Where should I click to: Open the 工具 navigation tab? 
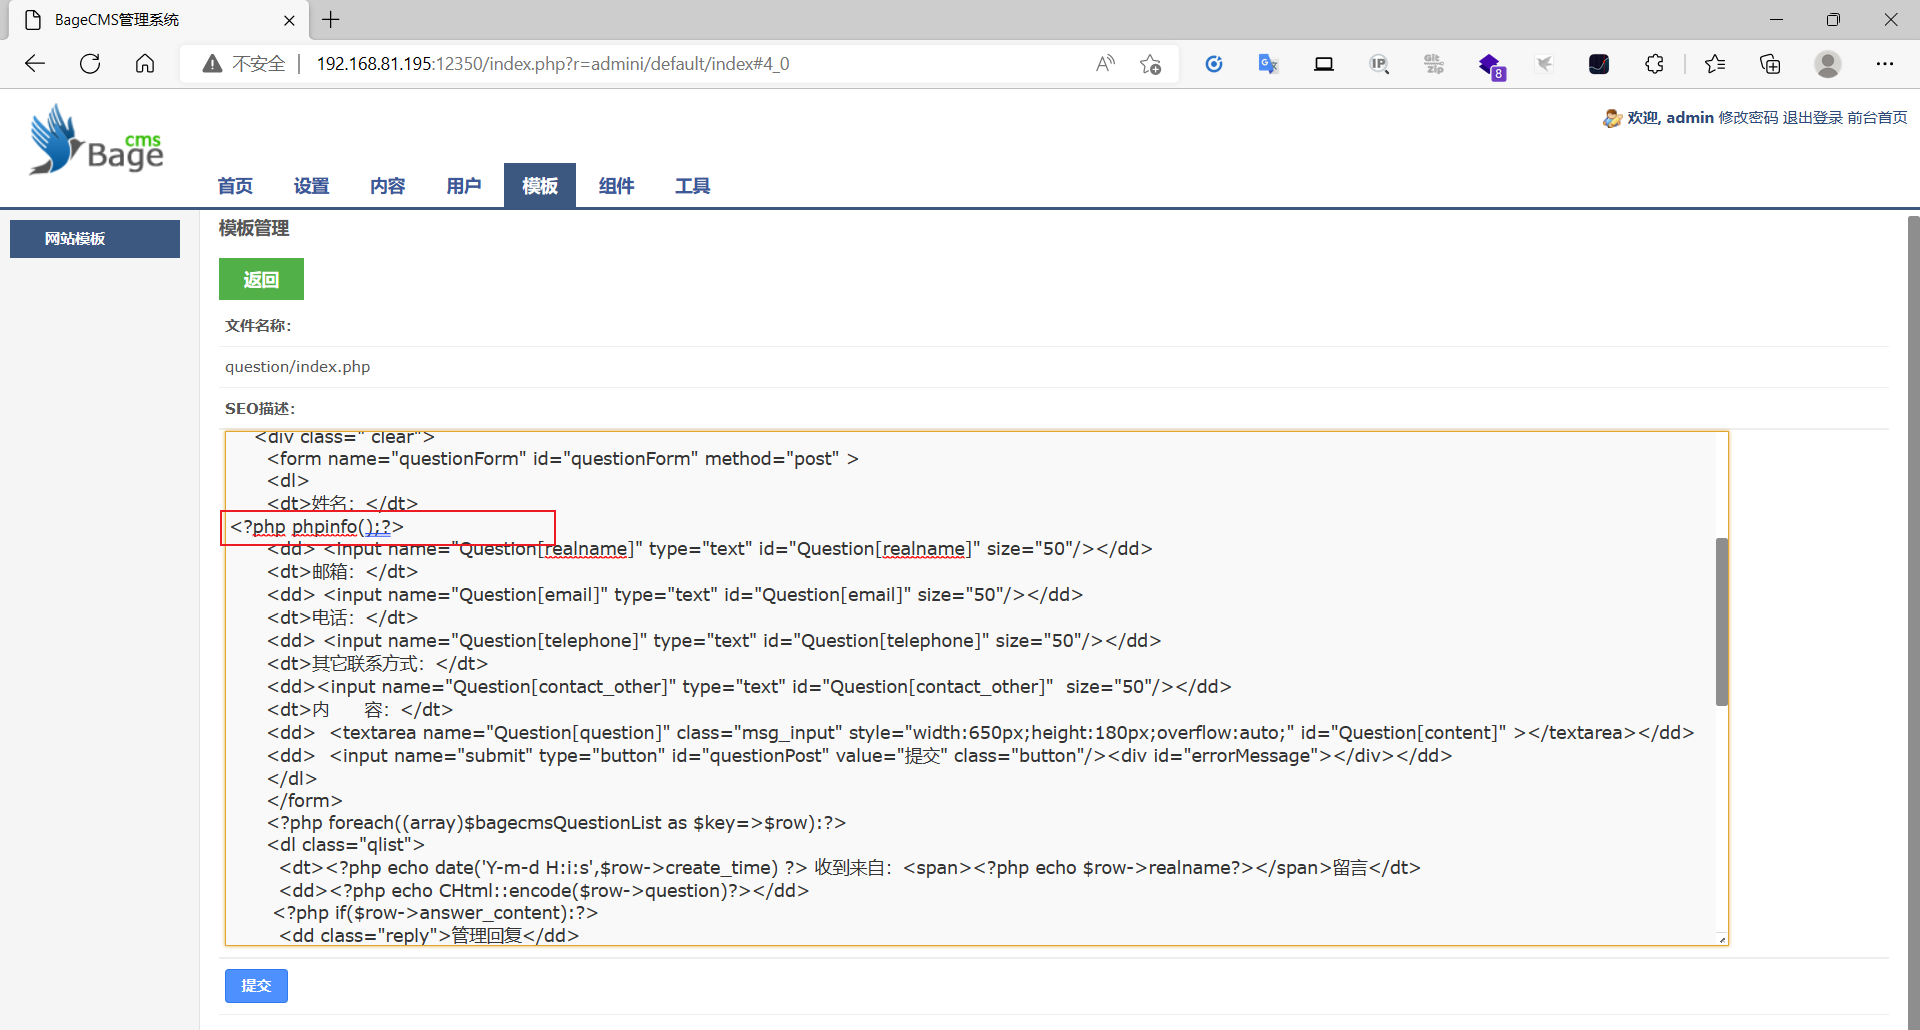click(692, 186)
